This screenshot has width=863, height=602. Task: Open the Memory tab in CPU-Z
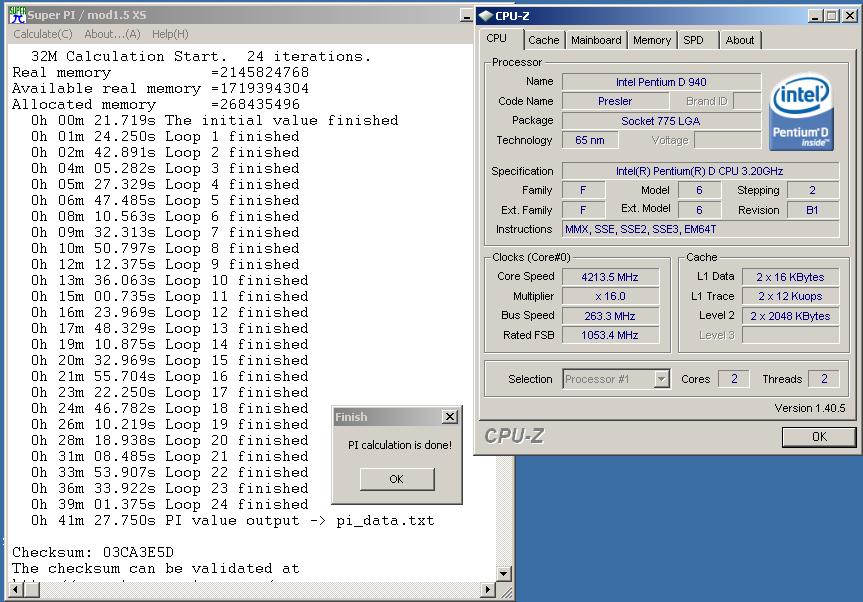point(652,40)
